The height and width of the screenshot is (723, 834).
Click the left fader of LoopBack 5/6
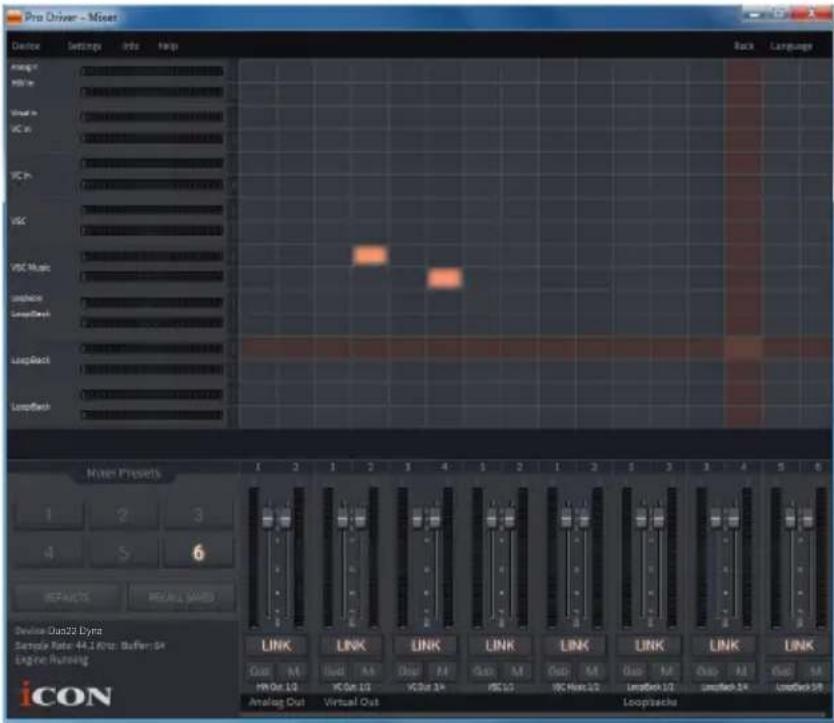point(790,518)
